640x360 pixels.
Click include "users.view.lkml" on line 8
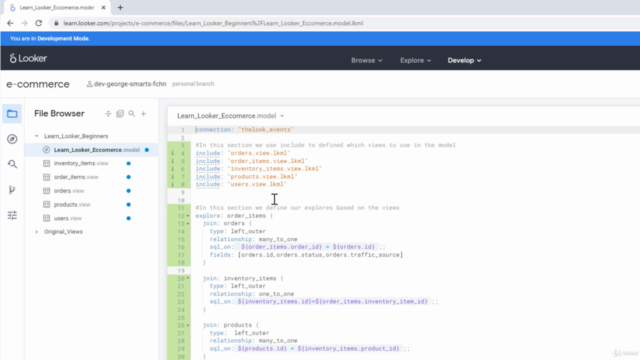coord(241,184)
